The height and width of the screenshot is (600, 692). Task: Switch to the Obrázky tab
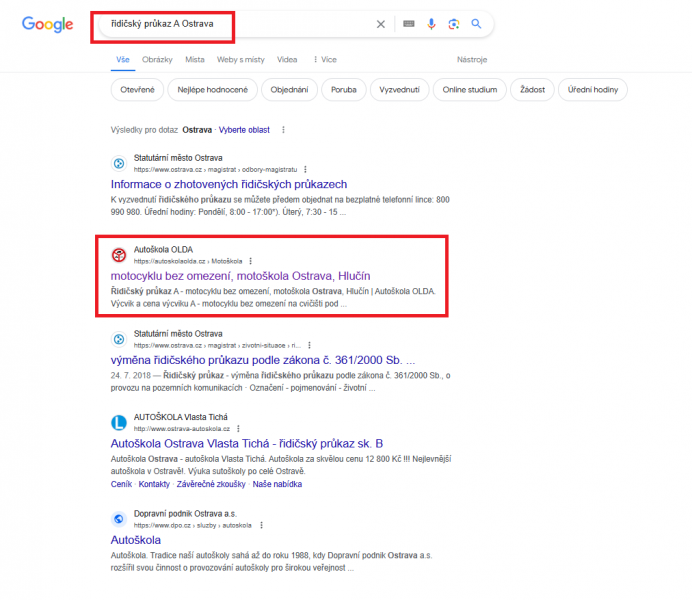click(157, 60)
